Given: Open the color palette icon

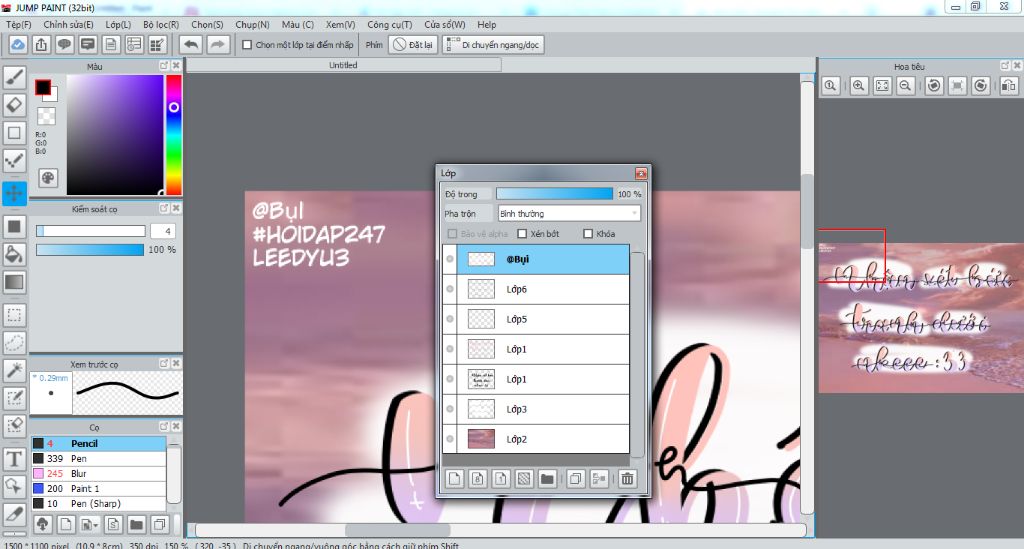Looking at the screenshot, I should pos(48,178).
